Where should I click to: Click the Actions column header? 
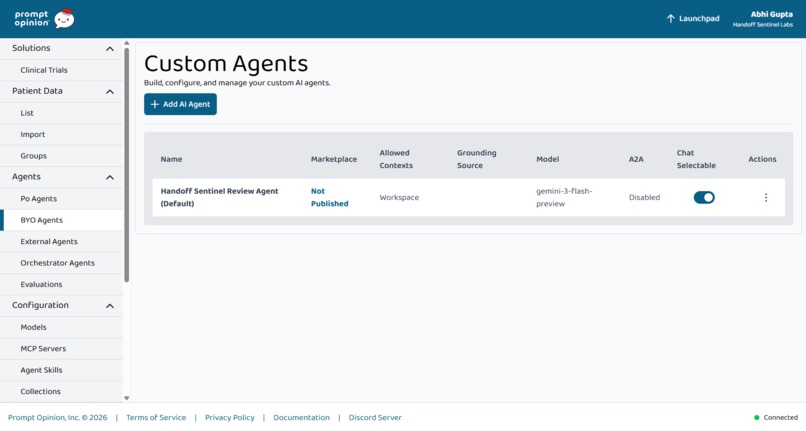tap(762, 159)
